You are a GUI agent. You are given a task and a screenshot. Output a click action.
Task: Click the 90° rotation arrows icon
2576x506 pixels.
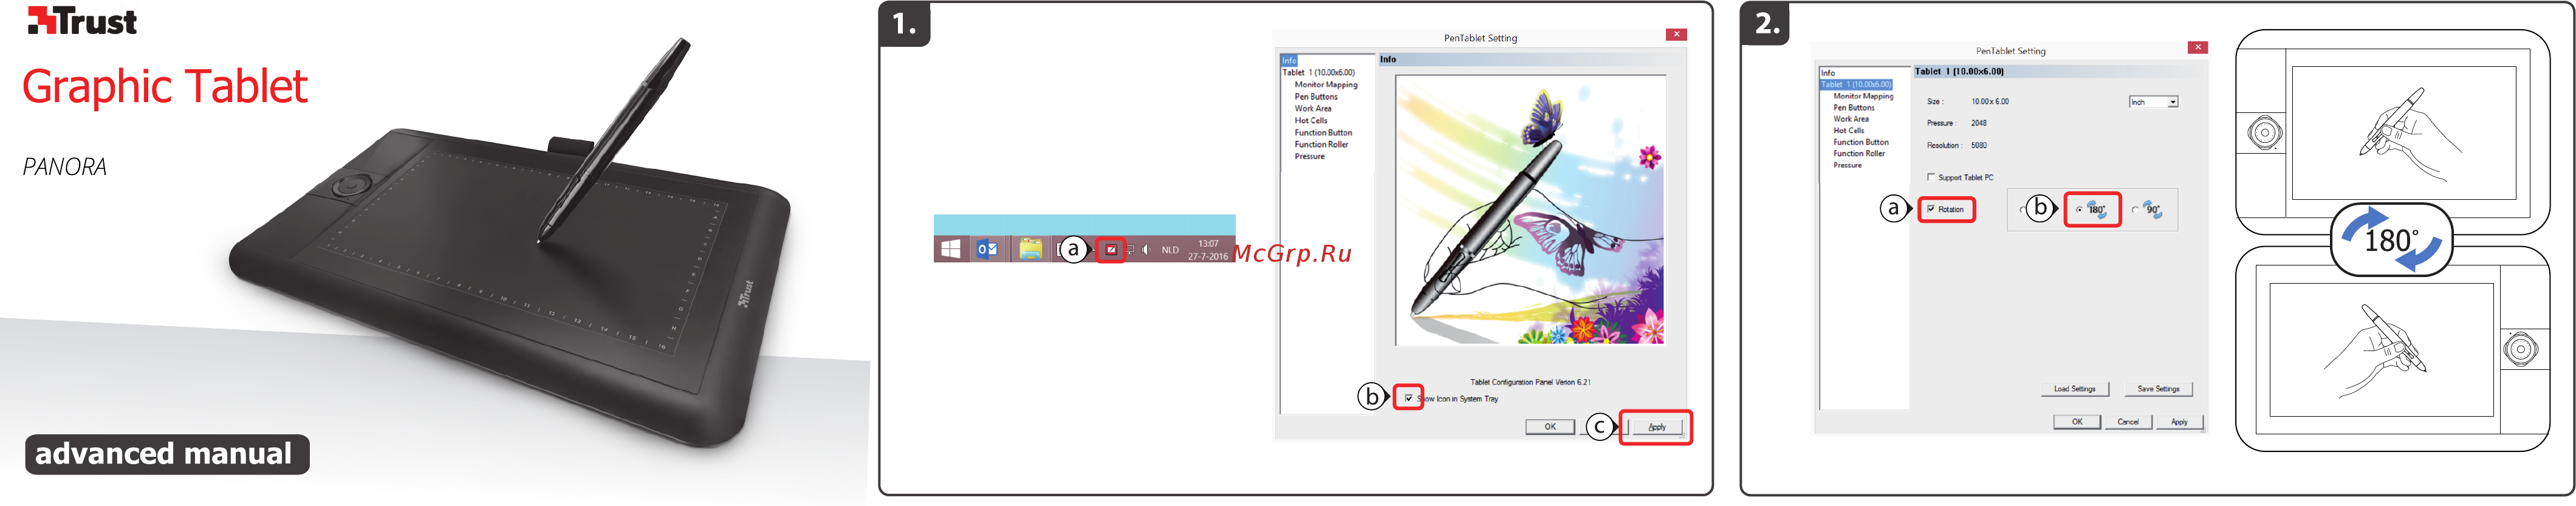2153,210
